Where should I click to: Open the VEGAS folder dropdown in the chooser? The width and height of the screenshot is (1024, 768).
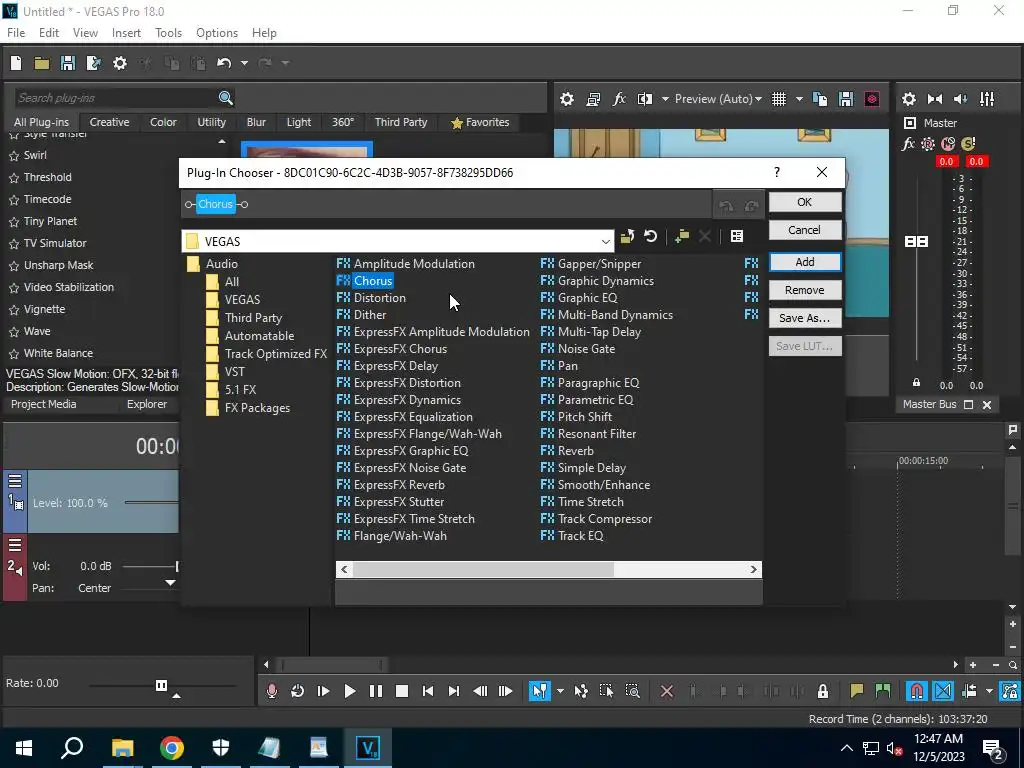tap(605, 242)
